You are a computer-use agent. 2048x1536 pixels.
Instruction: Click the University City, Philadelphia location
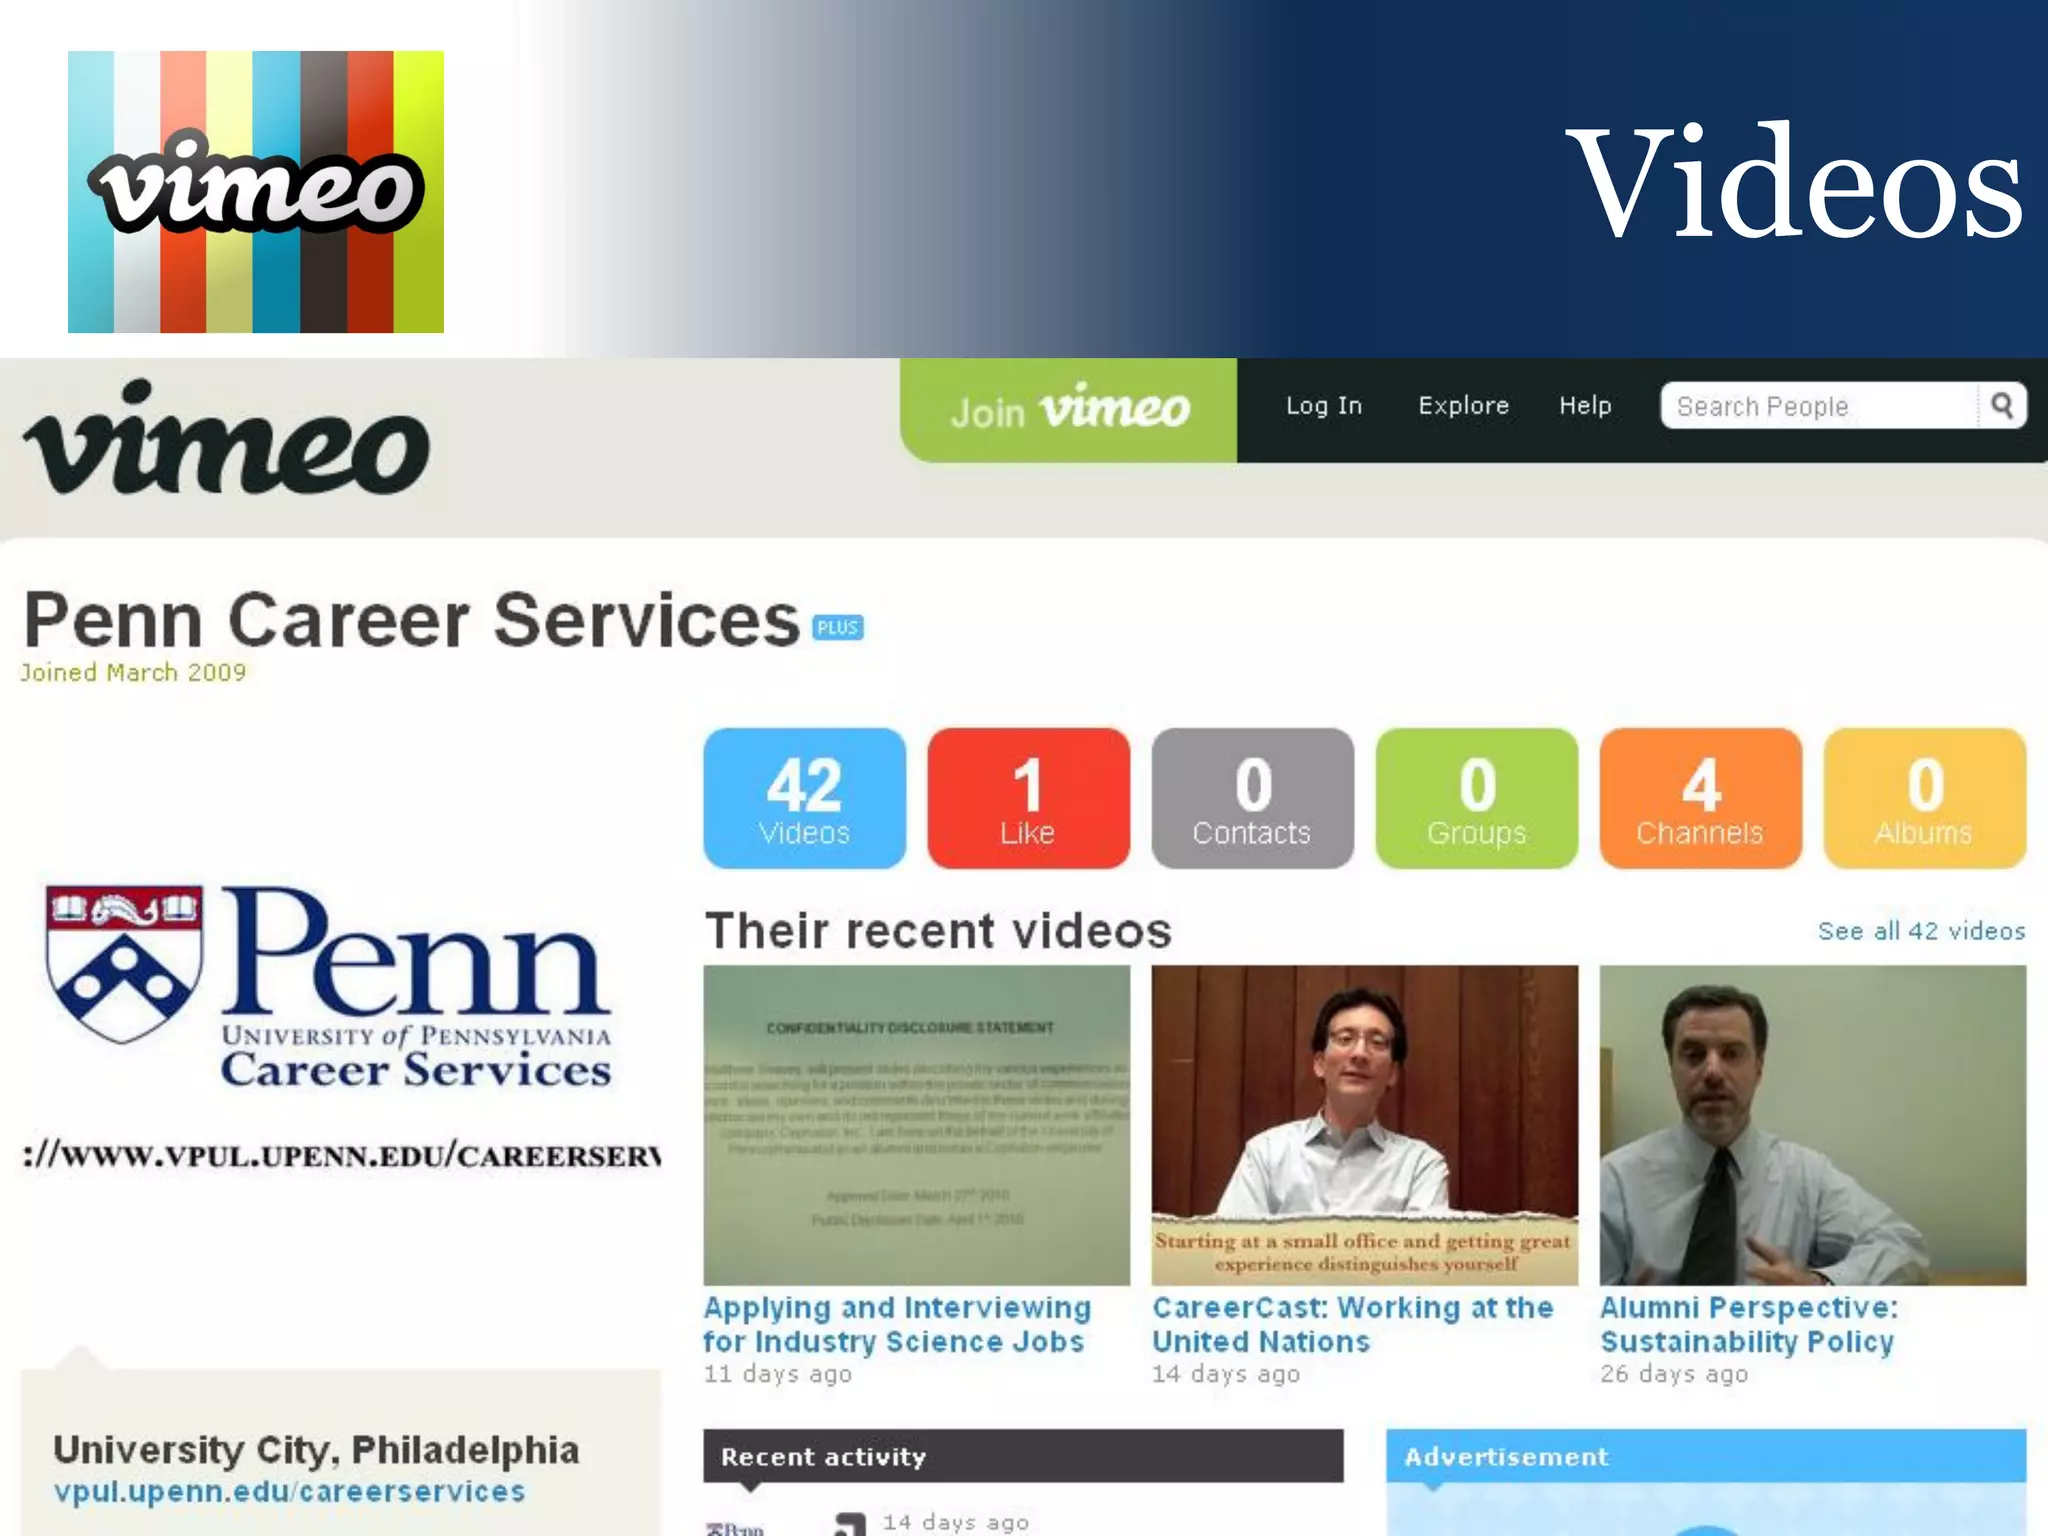pyautogui.click(x=316, y=1450)
